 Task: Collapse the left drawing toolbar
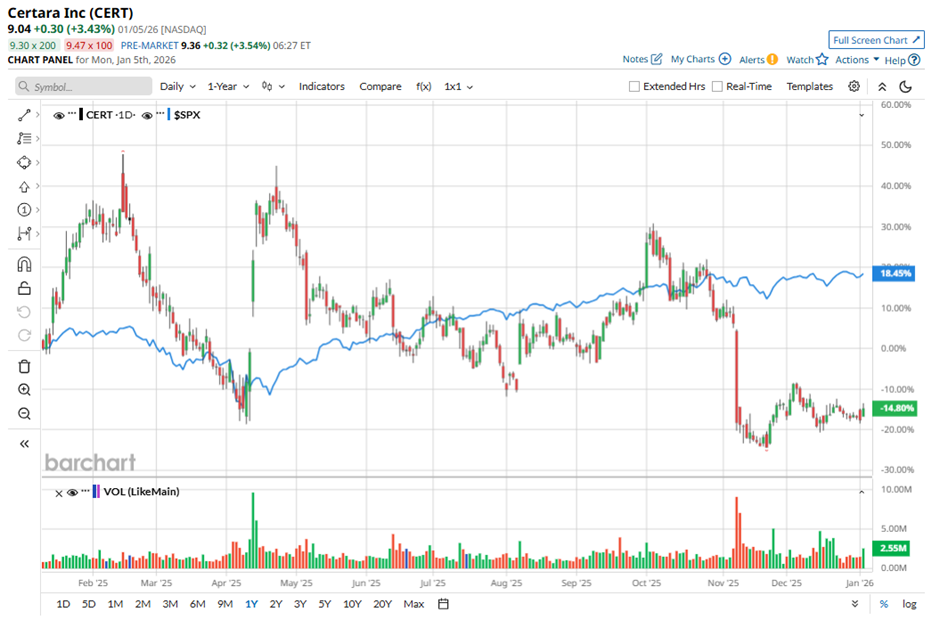[x=24, y=444]
